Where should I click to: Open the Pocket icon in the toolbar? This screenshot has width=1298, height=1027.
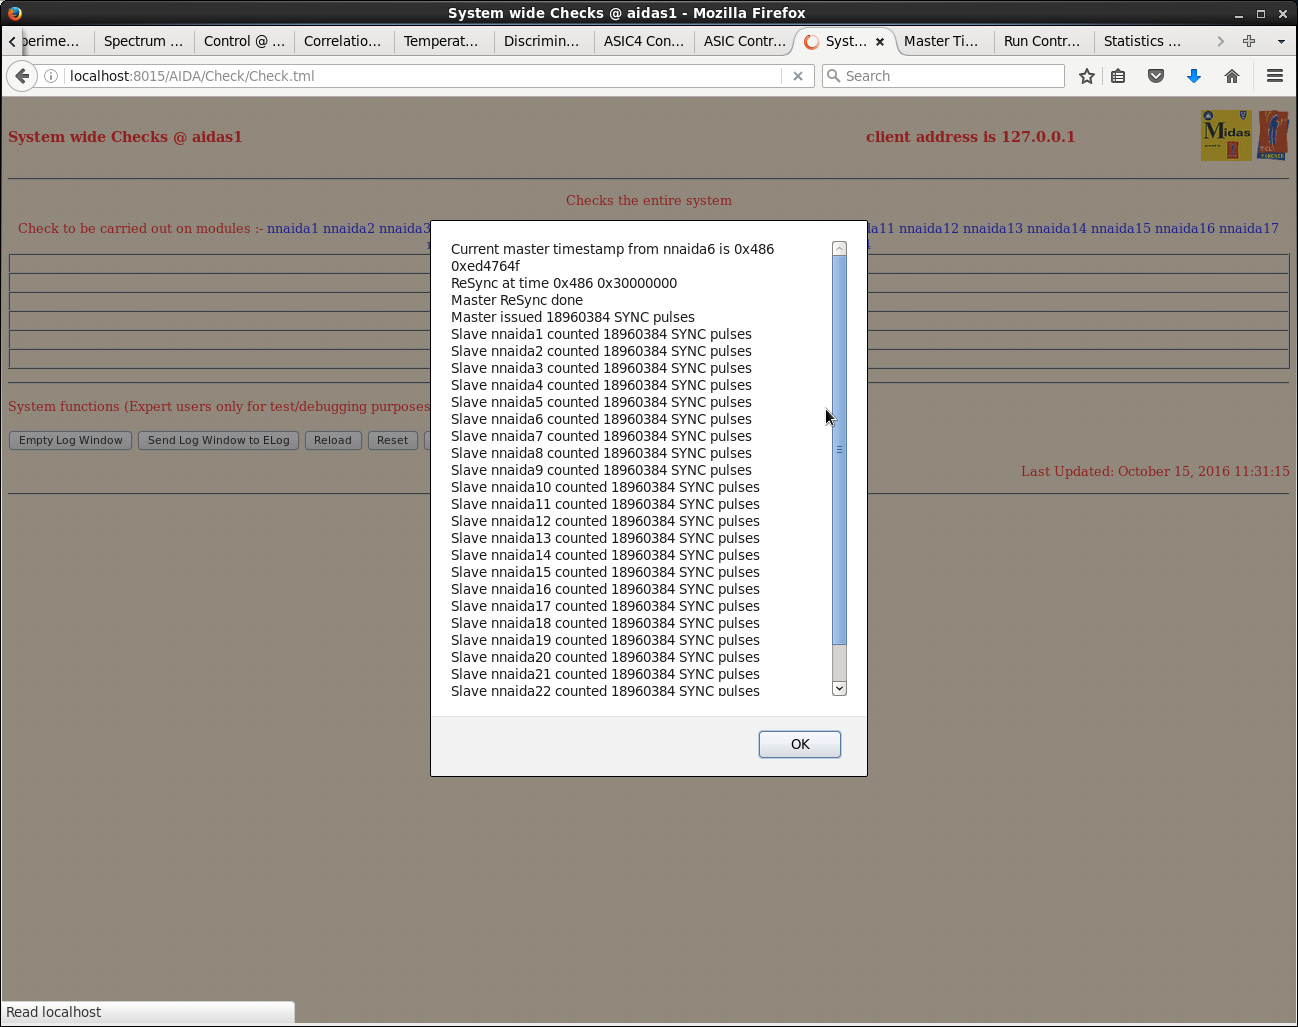coord(1156,76)
